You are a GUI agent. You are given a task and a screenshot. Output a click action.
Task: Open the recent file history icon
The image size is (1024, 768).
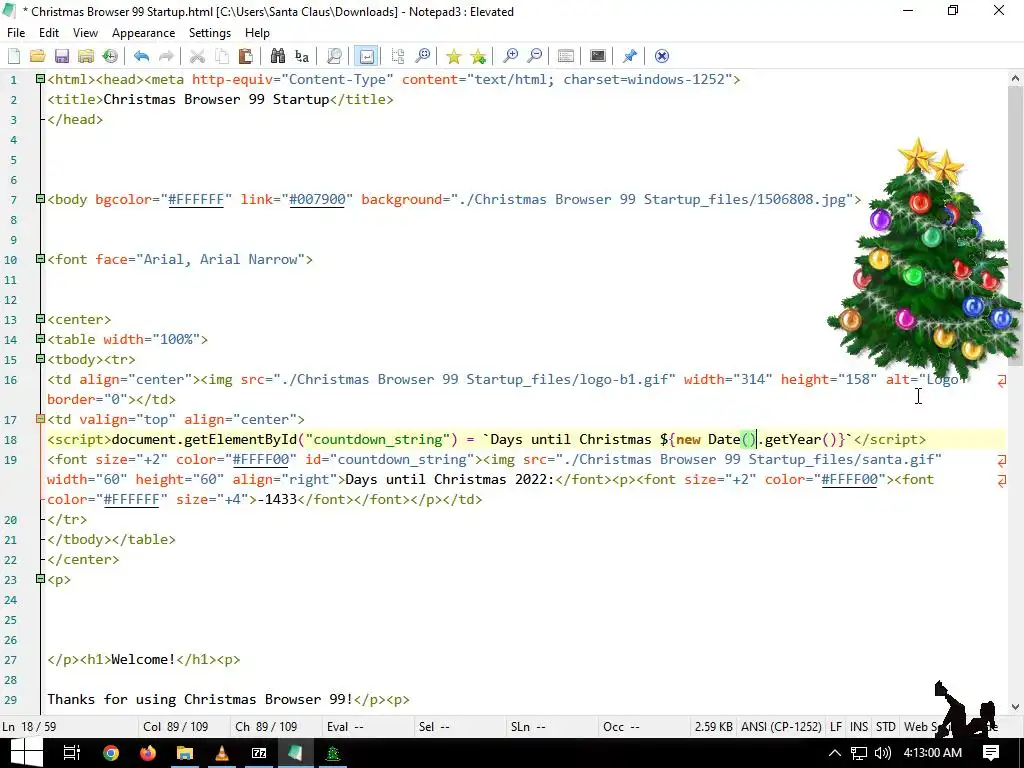point(110,56)
